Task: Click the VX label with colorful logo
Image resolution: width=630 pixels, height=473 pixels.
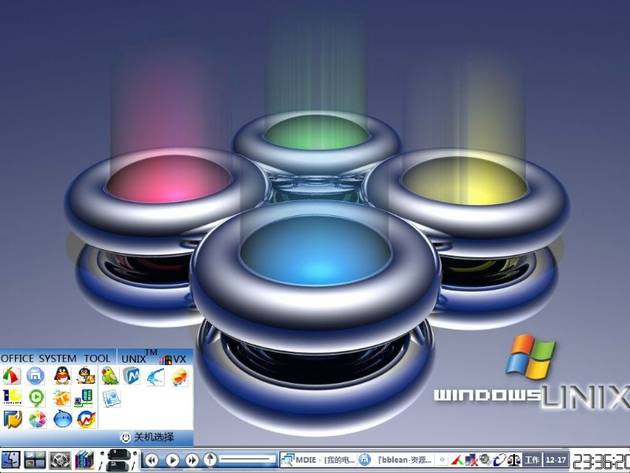Action: point(174,359)
